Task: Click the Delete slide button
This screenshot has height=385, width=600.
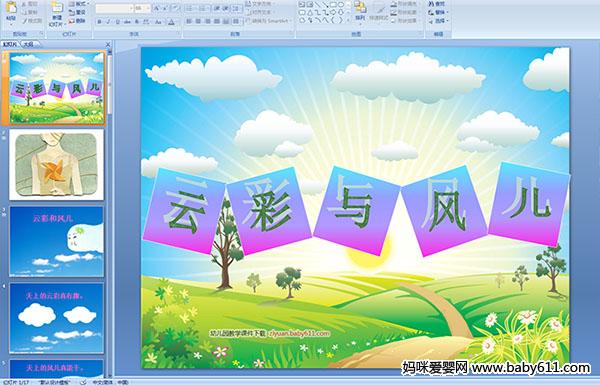Action: point(78,21)
